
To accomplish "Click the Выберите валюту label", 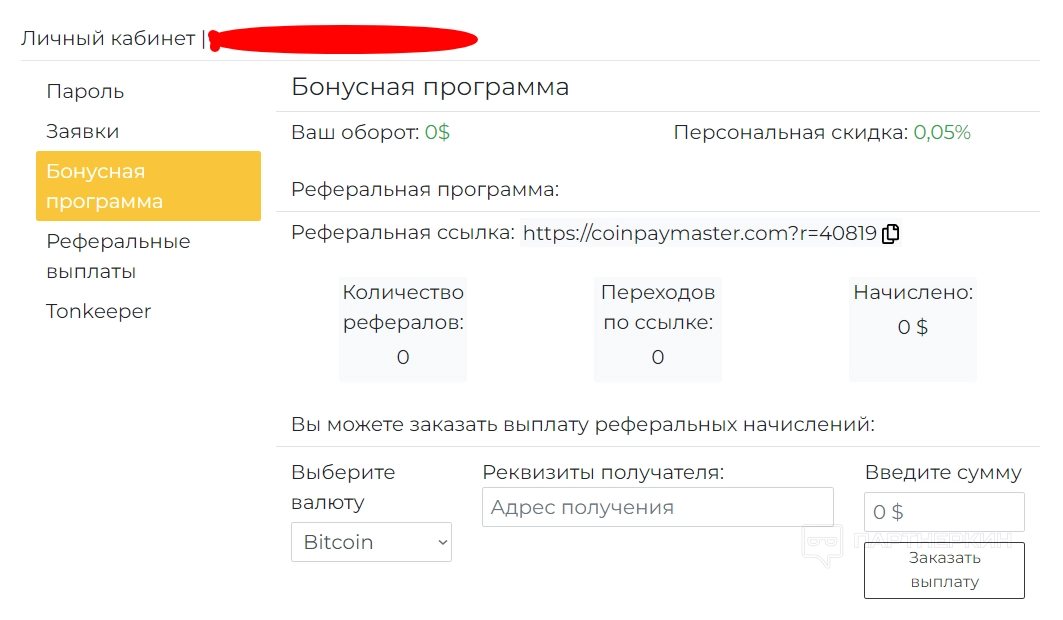I will (343, 487).
